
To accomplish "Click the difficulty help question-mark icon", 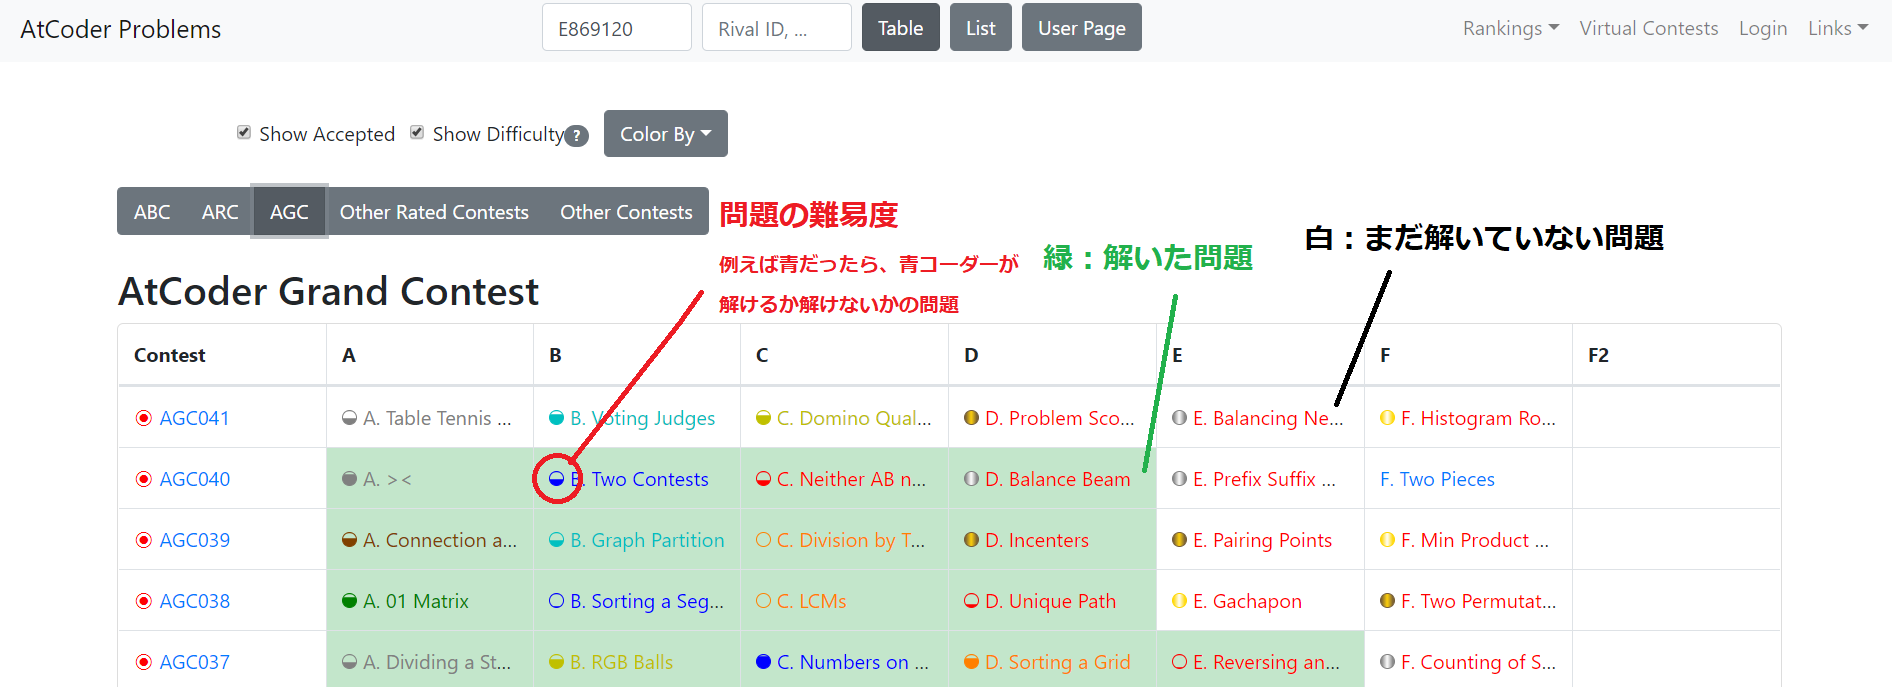I will 576,136.
